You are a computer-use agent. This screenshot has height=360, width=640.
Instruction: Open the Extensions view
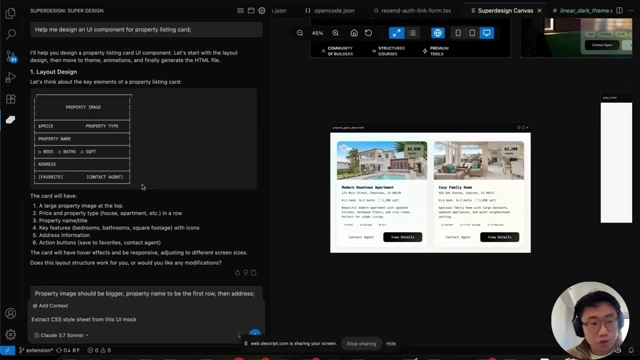pos(11,99)
